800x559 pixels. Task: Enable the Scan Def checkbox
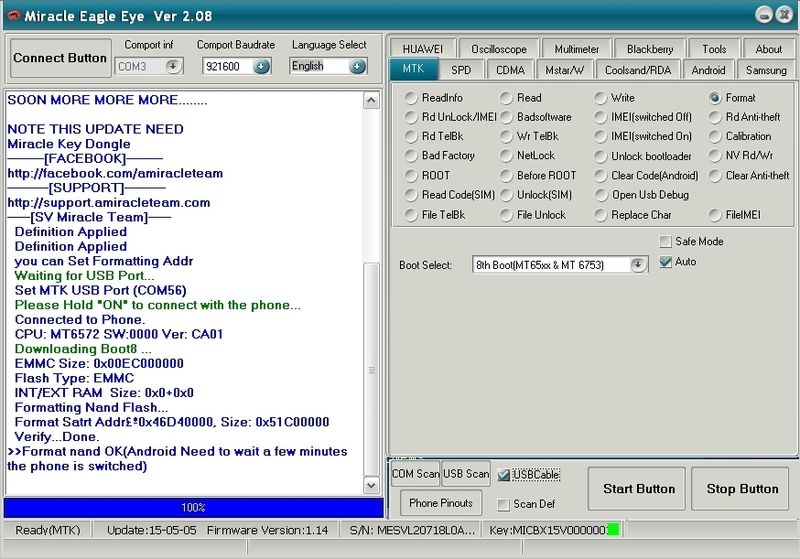(x=504, y=504)
